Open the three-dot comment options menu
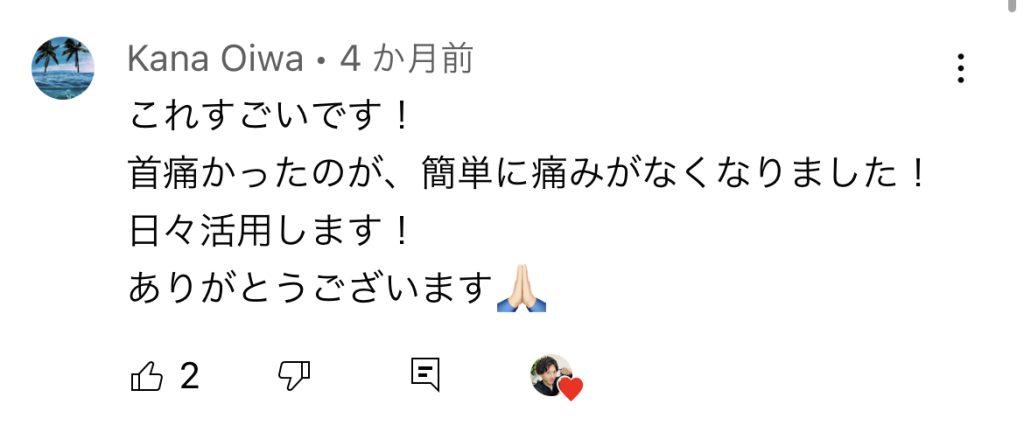 pos(961,69)
